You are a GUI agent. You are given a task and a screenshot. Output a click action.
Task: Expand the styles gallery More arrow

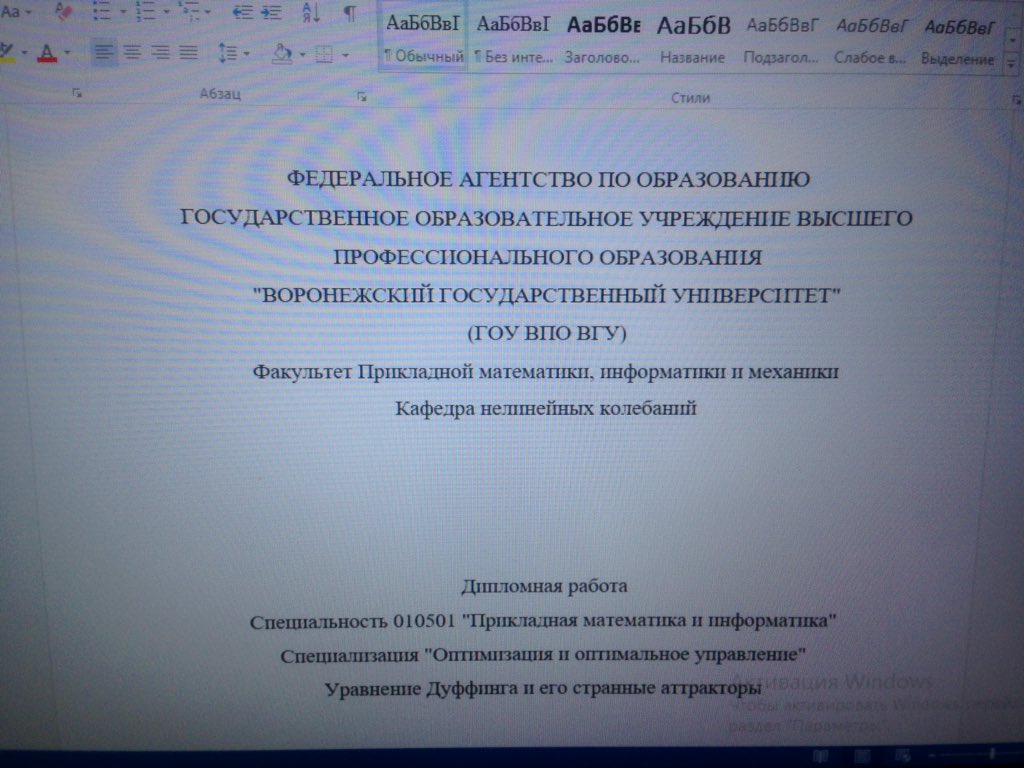tap(1012, 64)
